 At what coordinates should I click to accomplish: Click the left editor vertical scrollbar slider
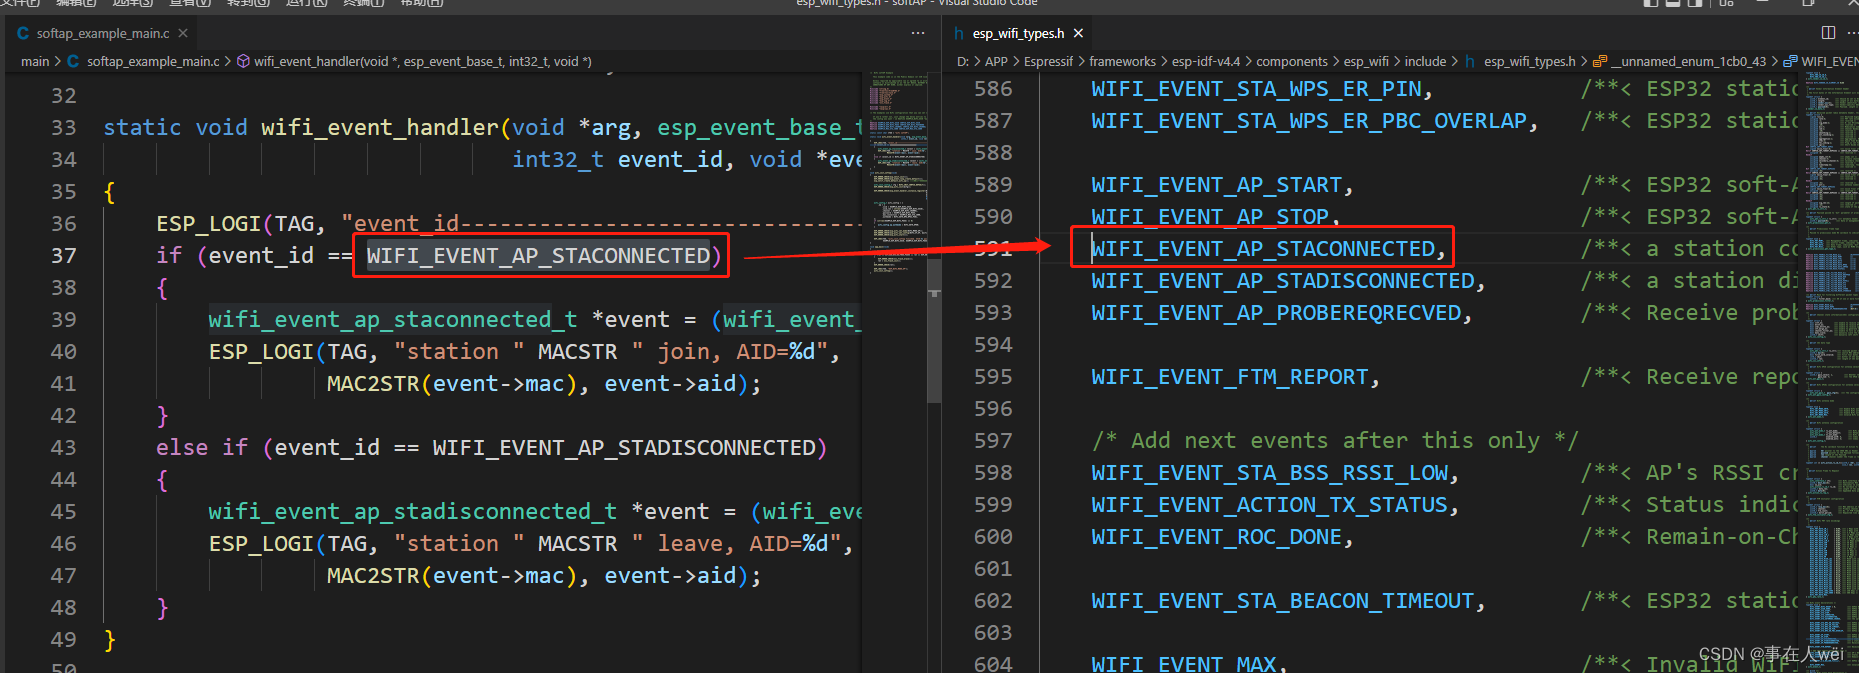click(x=934, y=330)
